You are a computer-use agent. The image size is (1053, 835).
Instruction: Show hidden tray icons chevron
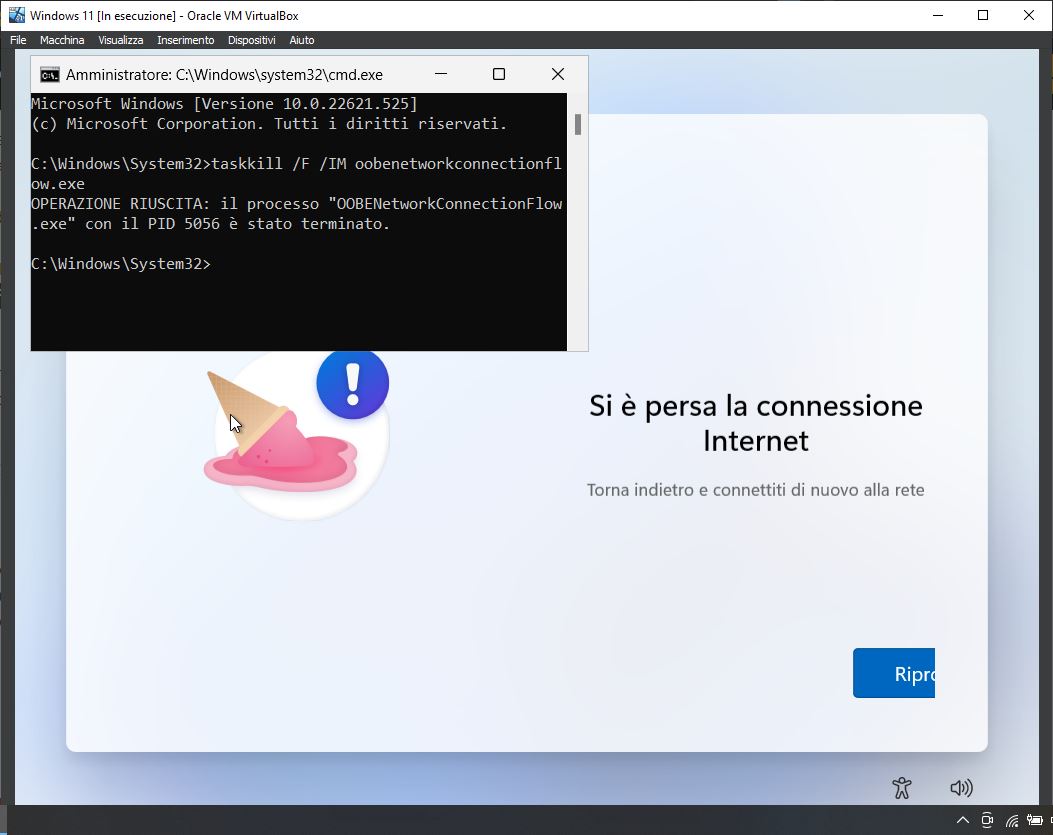[x=962, y=820]
